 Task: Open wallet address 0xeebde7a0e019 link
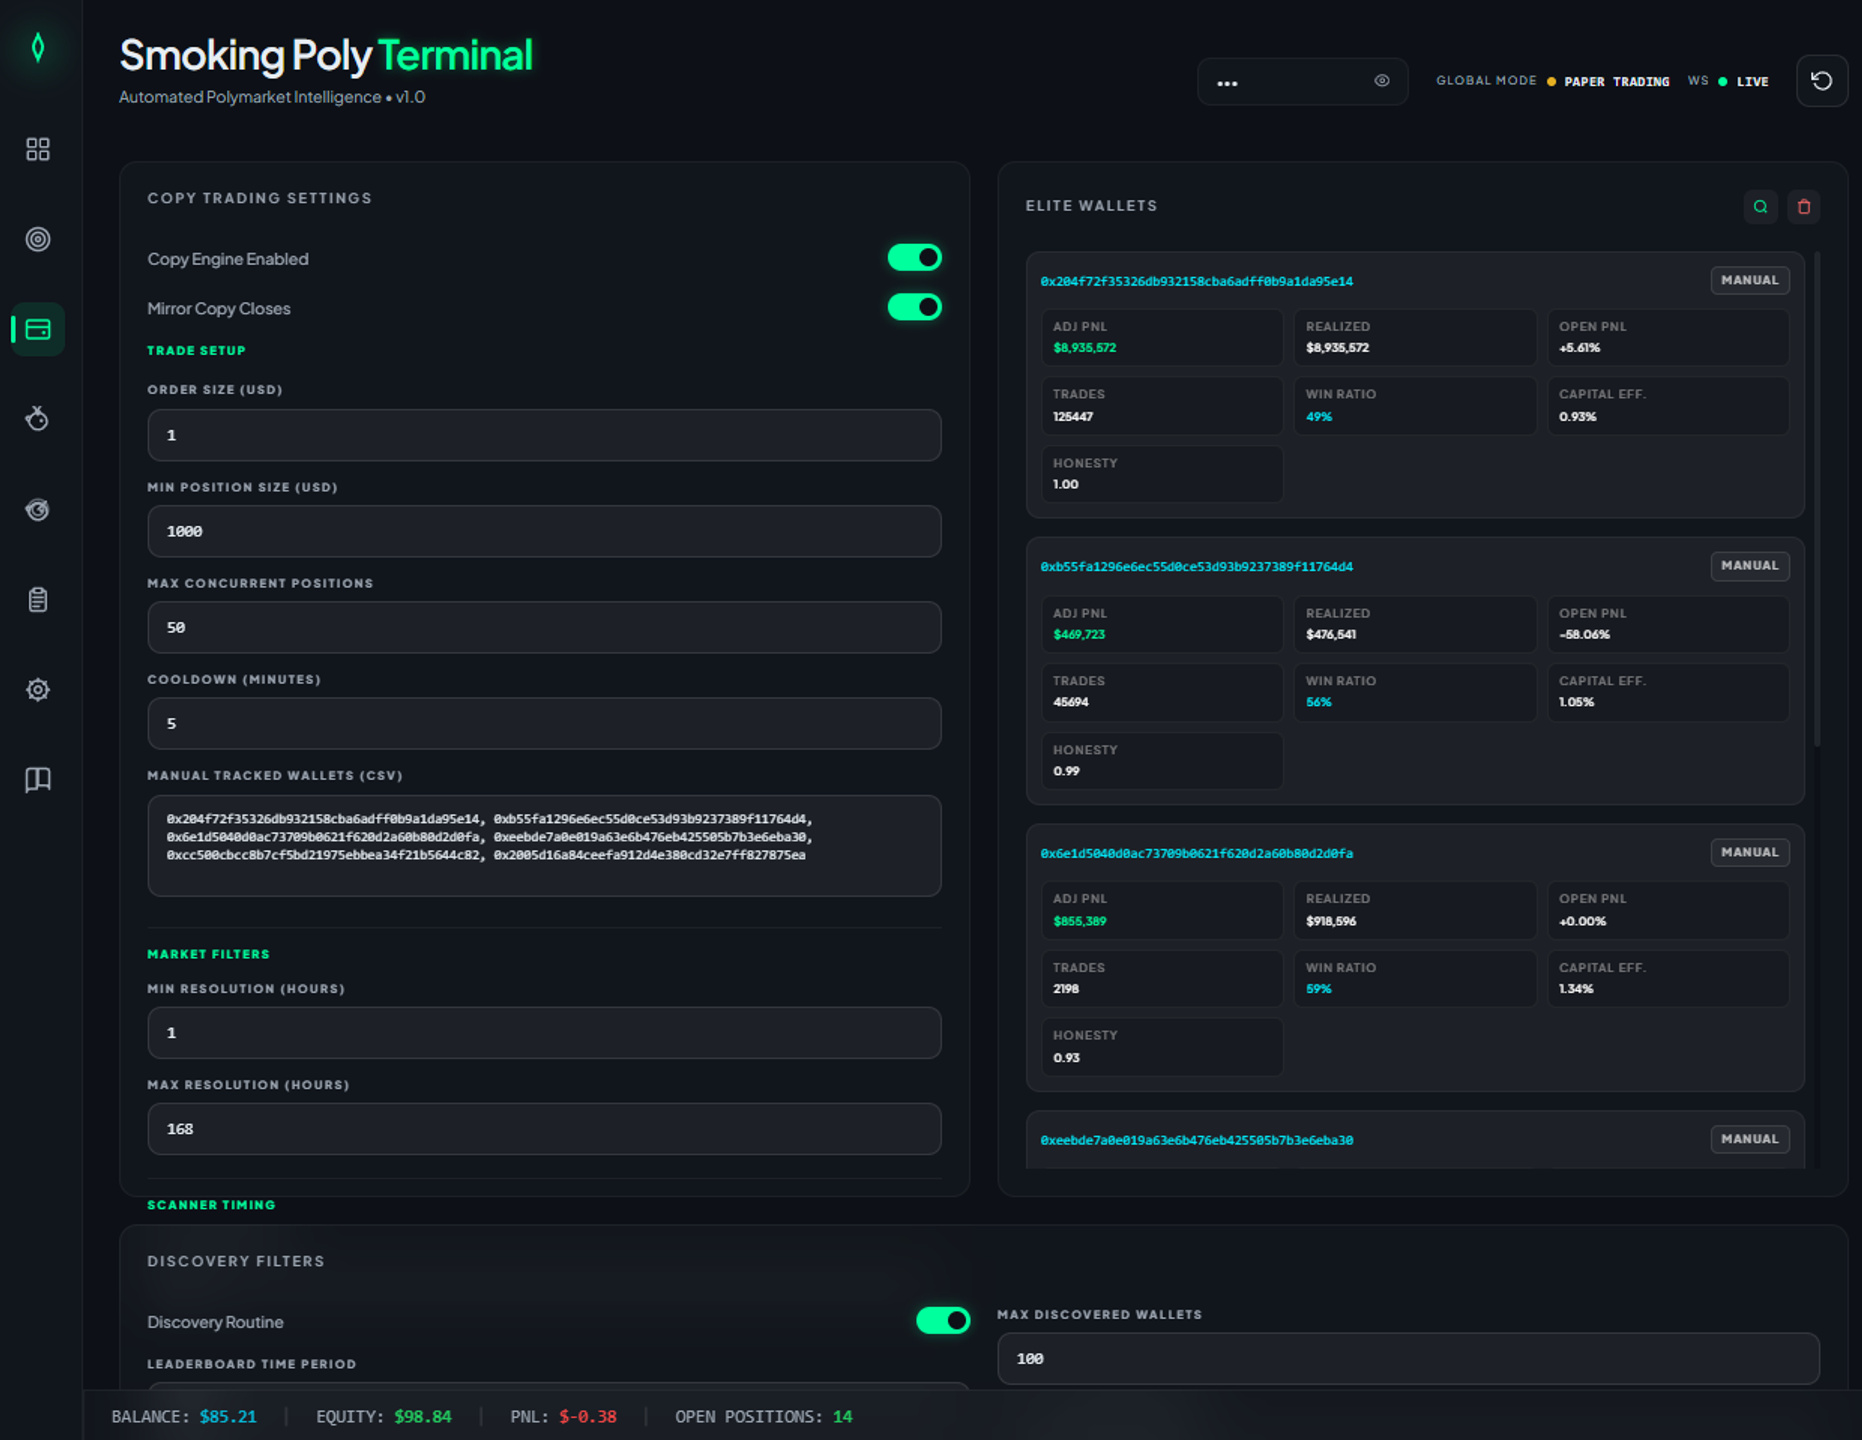(x=1196, y=1141)
